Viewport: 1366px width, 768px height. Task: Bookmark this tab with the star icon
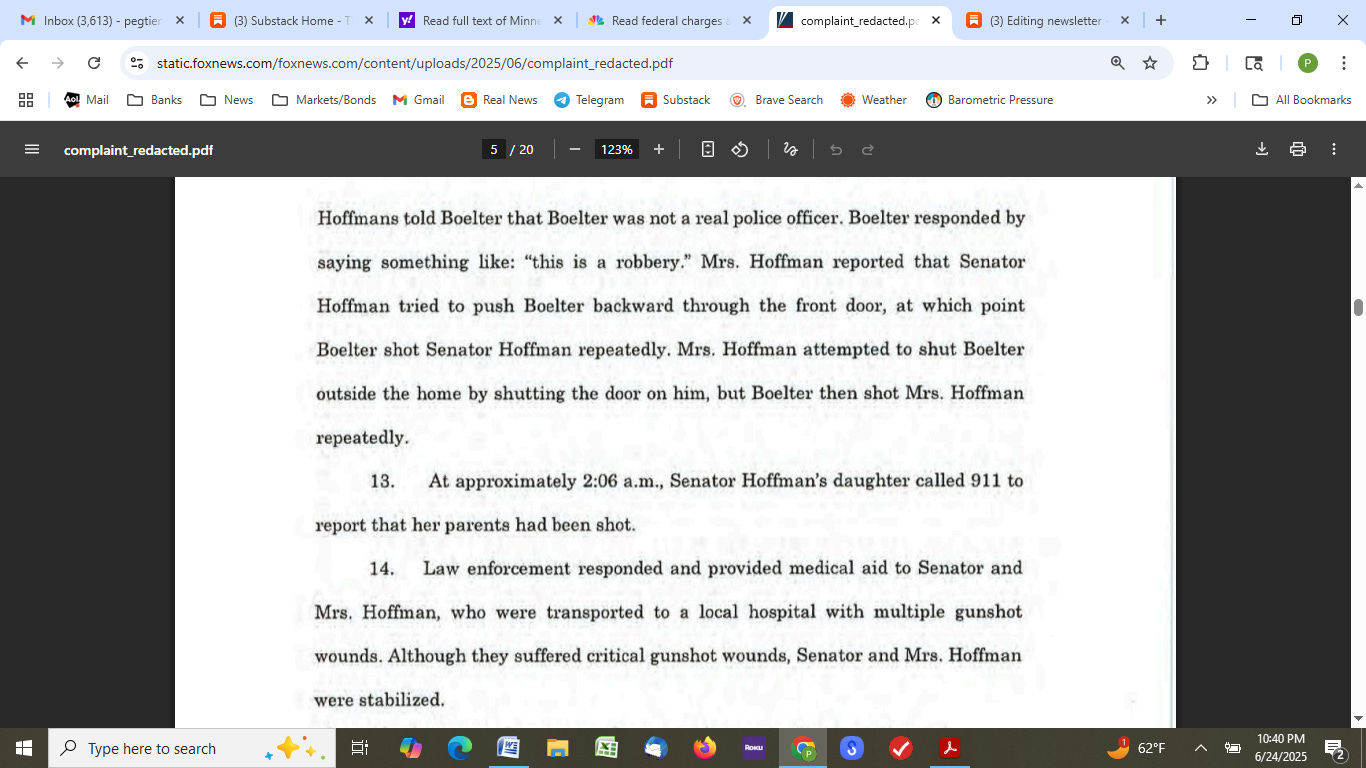coord(1150,63)
